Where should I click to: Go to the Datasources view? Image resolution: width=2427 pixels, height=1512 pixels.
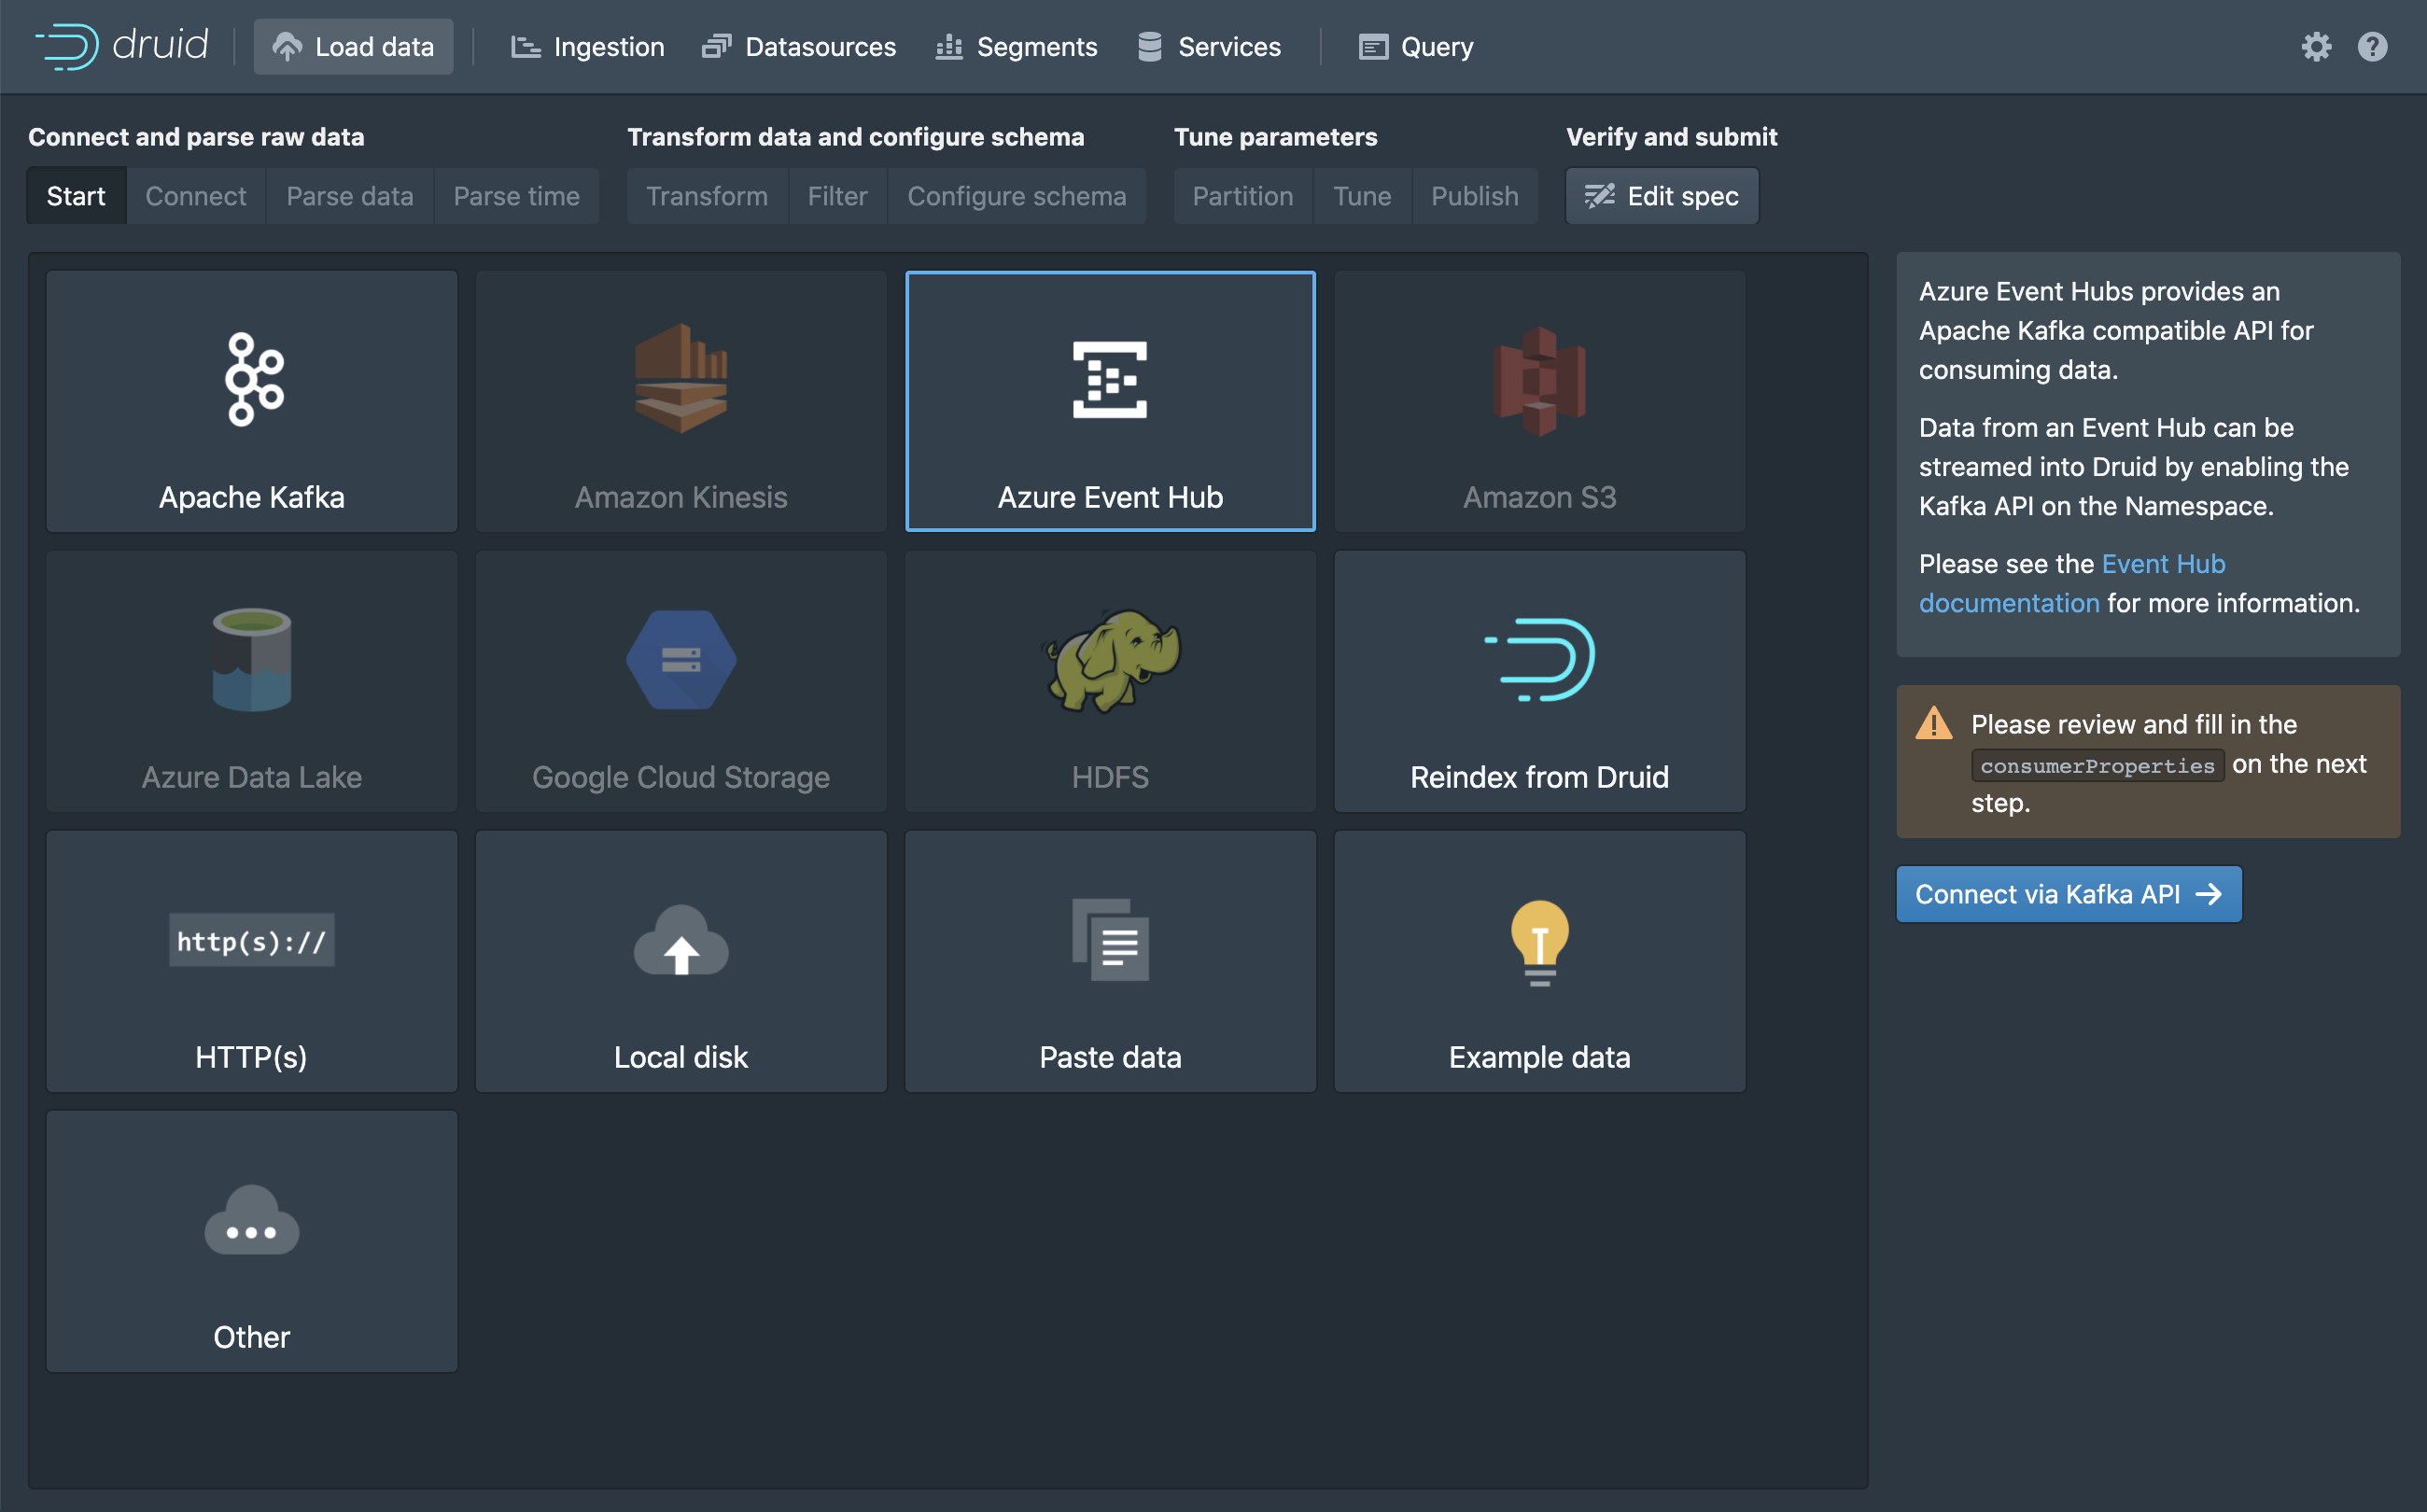pos(799,47)
